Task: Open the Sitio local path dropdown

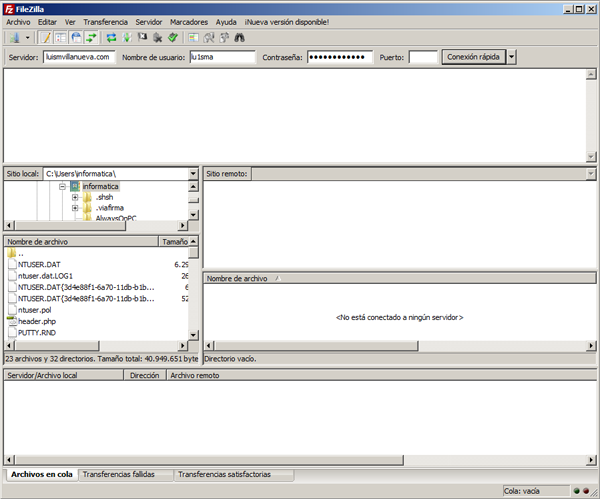Action: (x=193, y=174)
